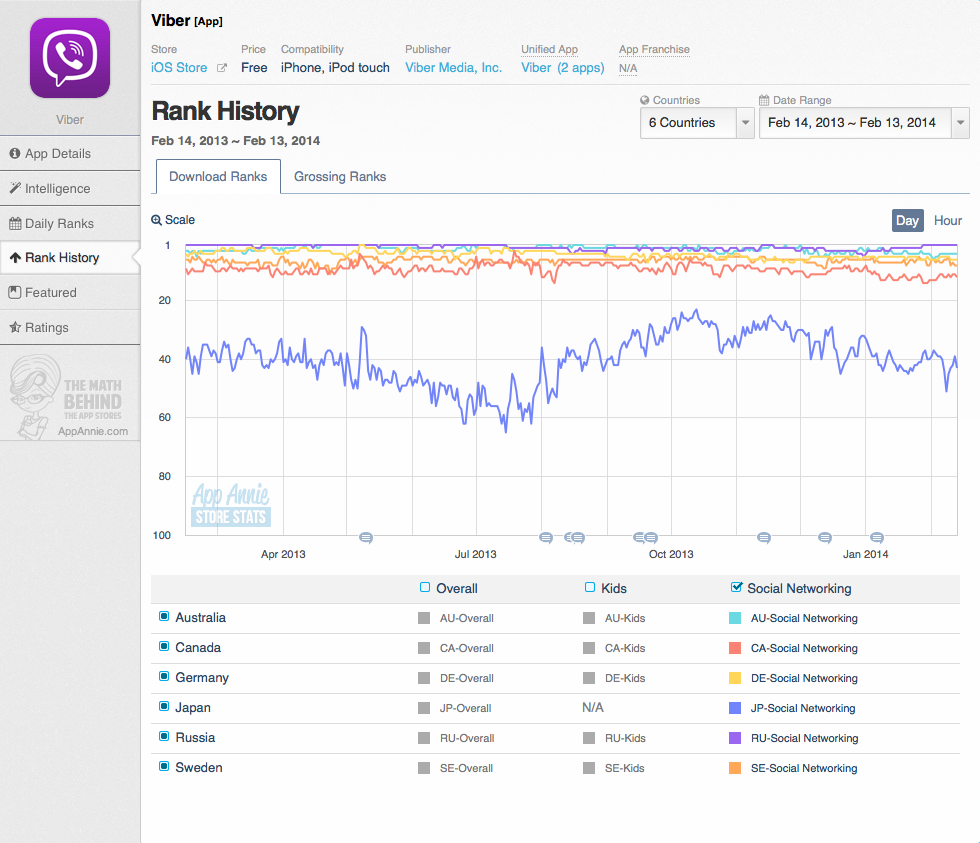
Task: Open the iOS Store link
Action: coord(179,67)
